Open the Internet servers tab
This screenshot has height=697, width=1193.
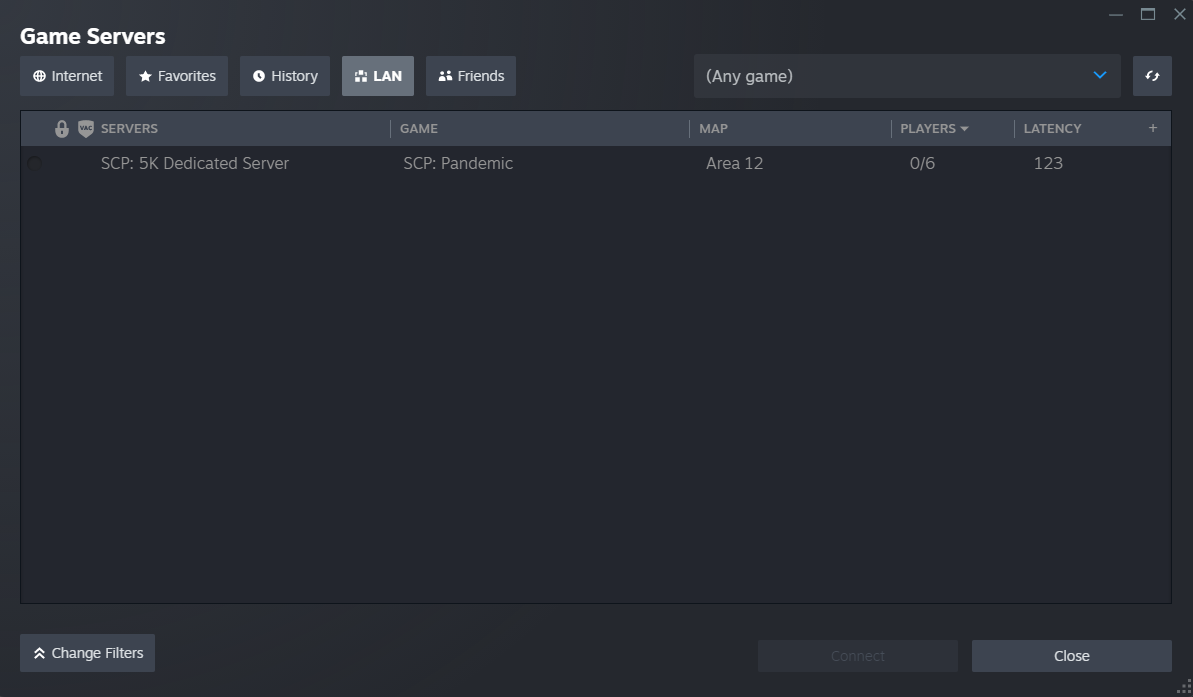coord(67,76)
